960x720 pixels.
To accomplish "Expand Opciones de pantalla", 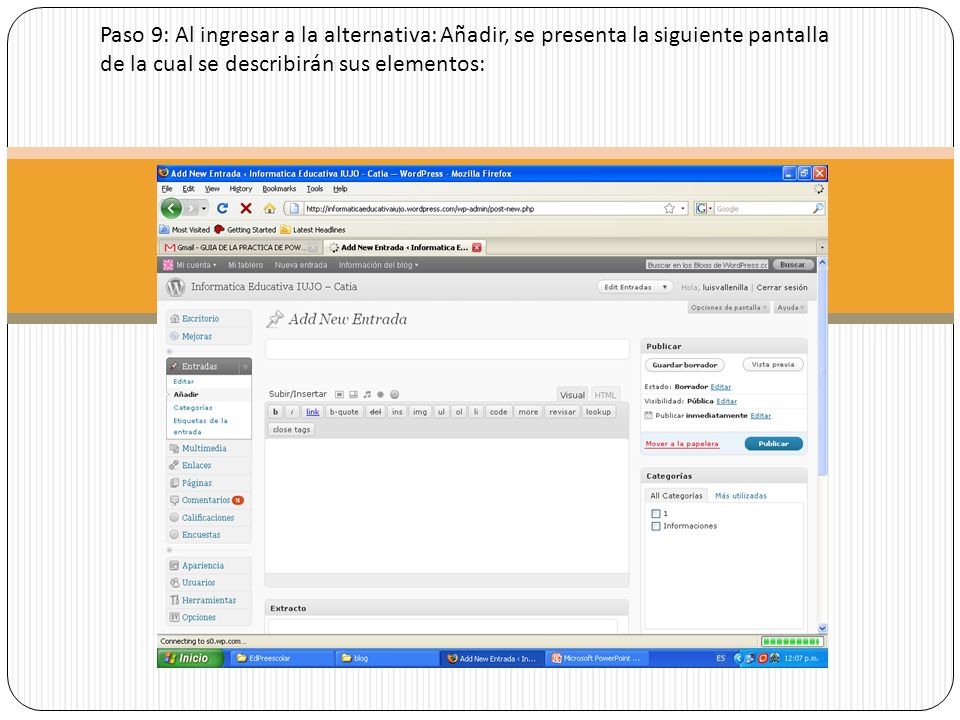I will (x=728, y=308).
